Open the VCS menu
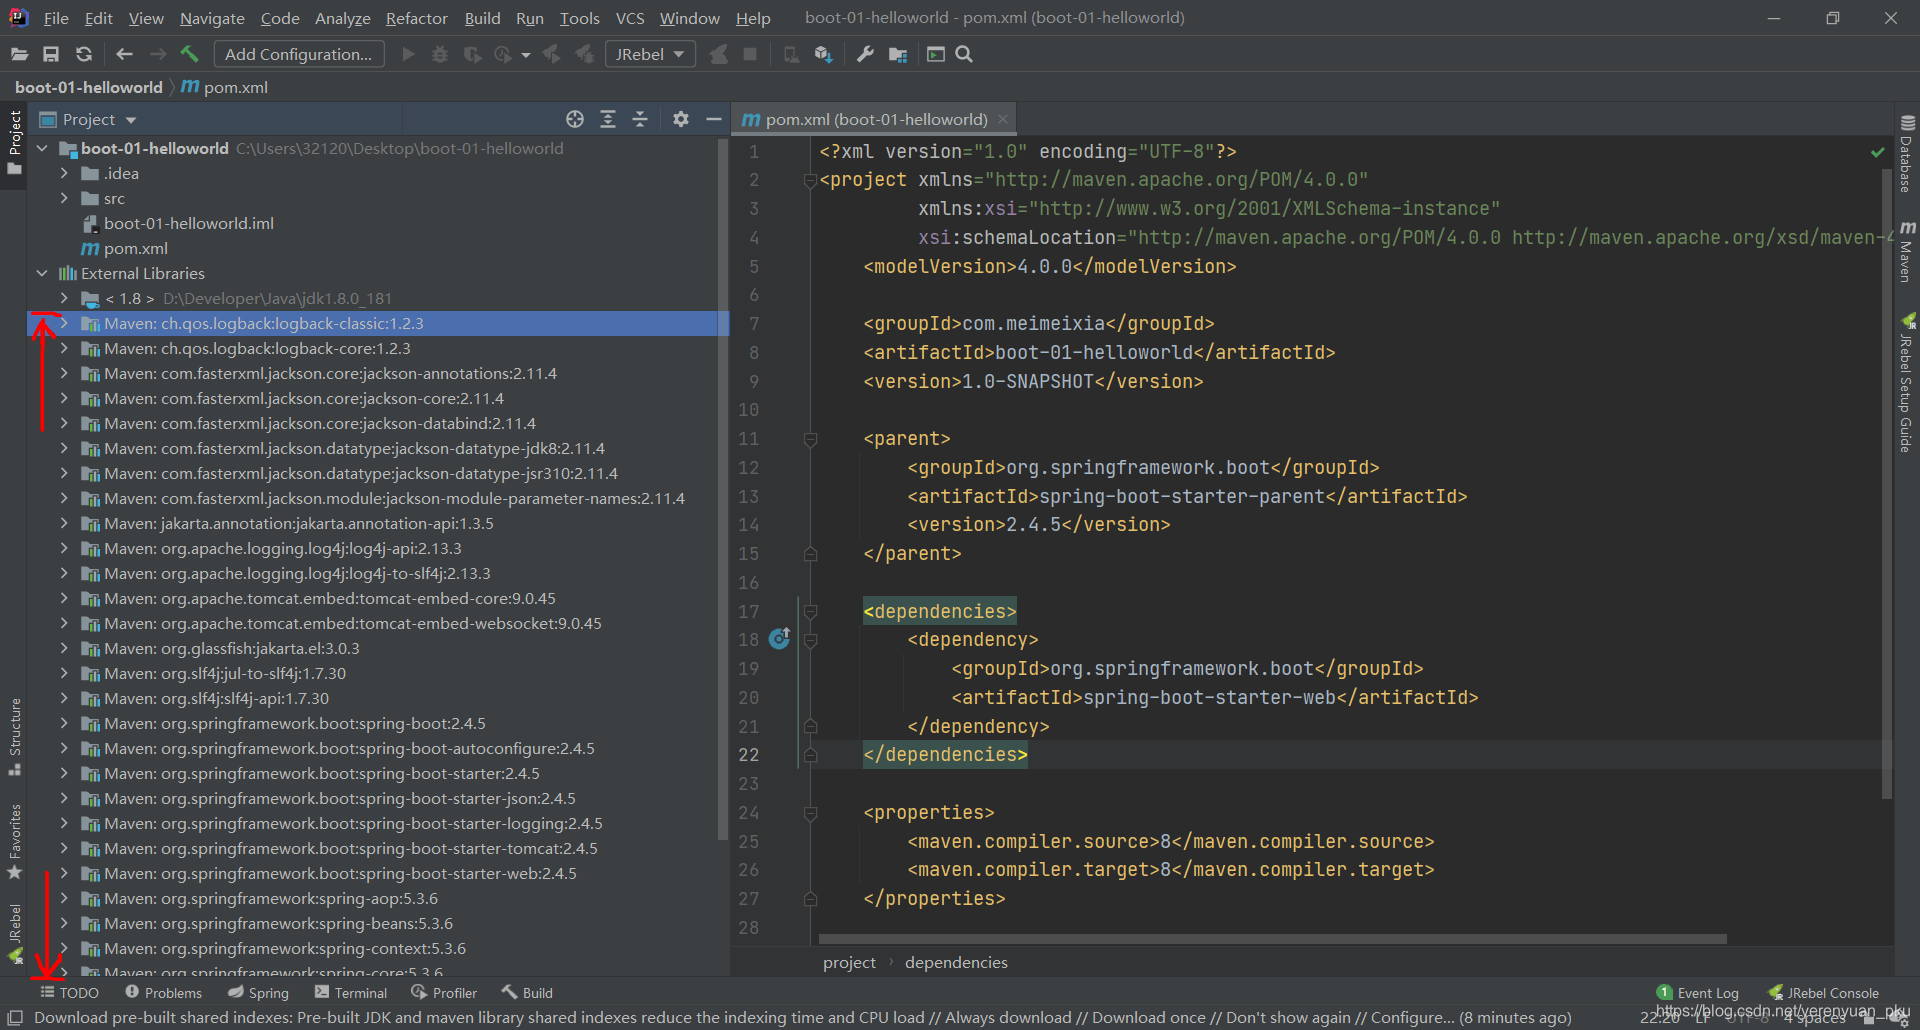 629,18
